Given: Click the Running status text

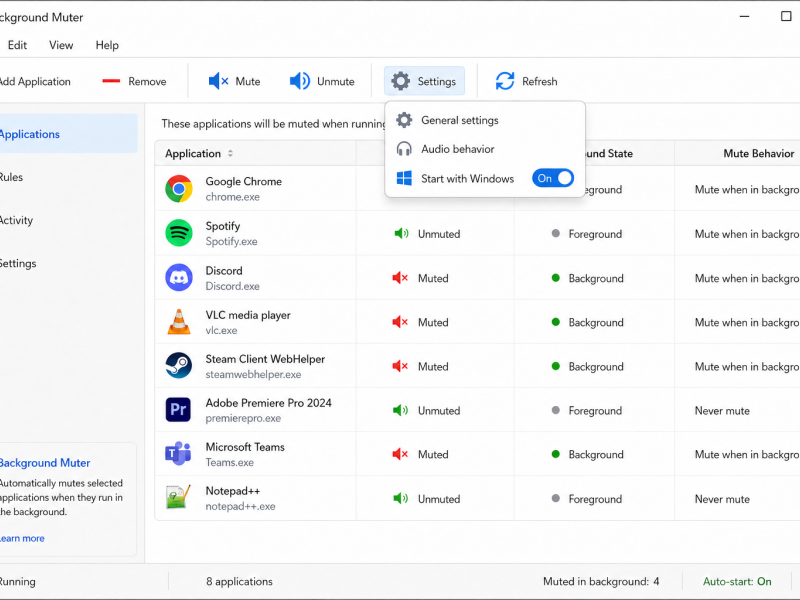Looking at the screenshot, I should tap(17, 581).
